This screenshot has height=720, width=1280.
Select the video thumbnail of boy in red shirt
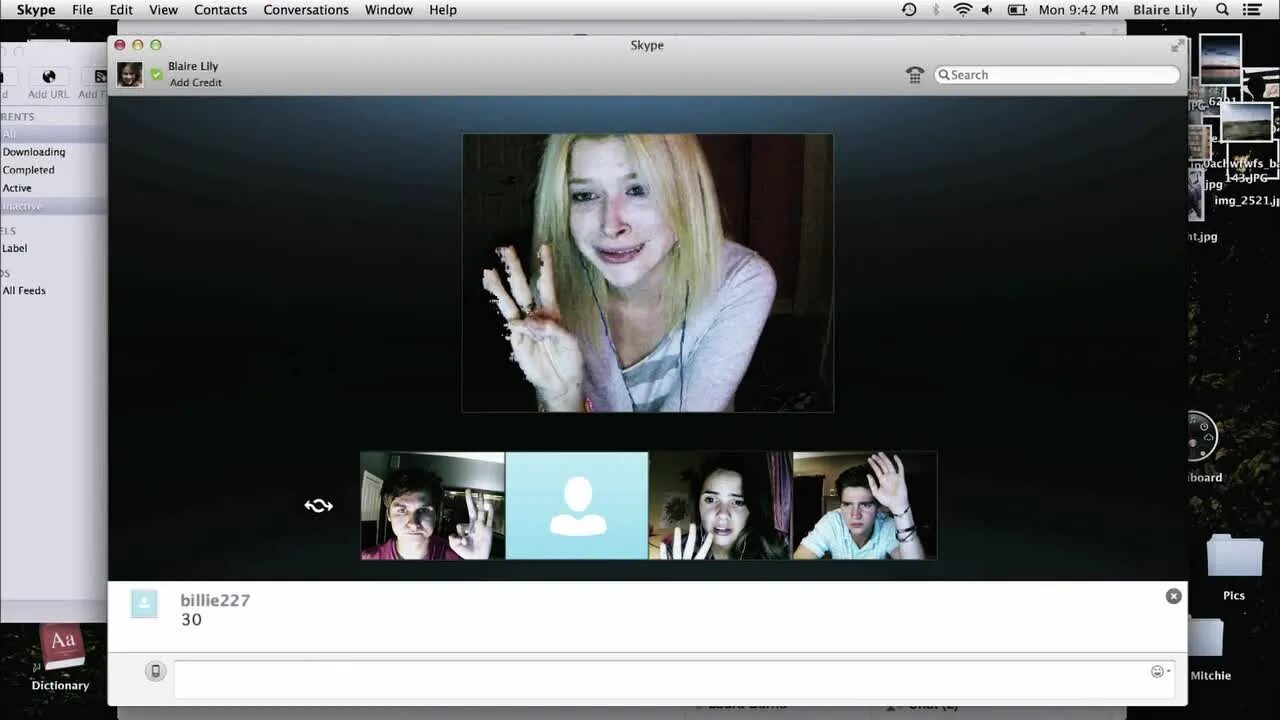click(x=433, y=505)
